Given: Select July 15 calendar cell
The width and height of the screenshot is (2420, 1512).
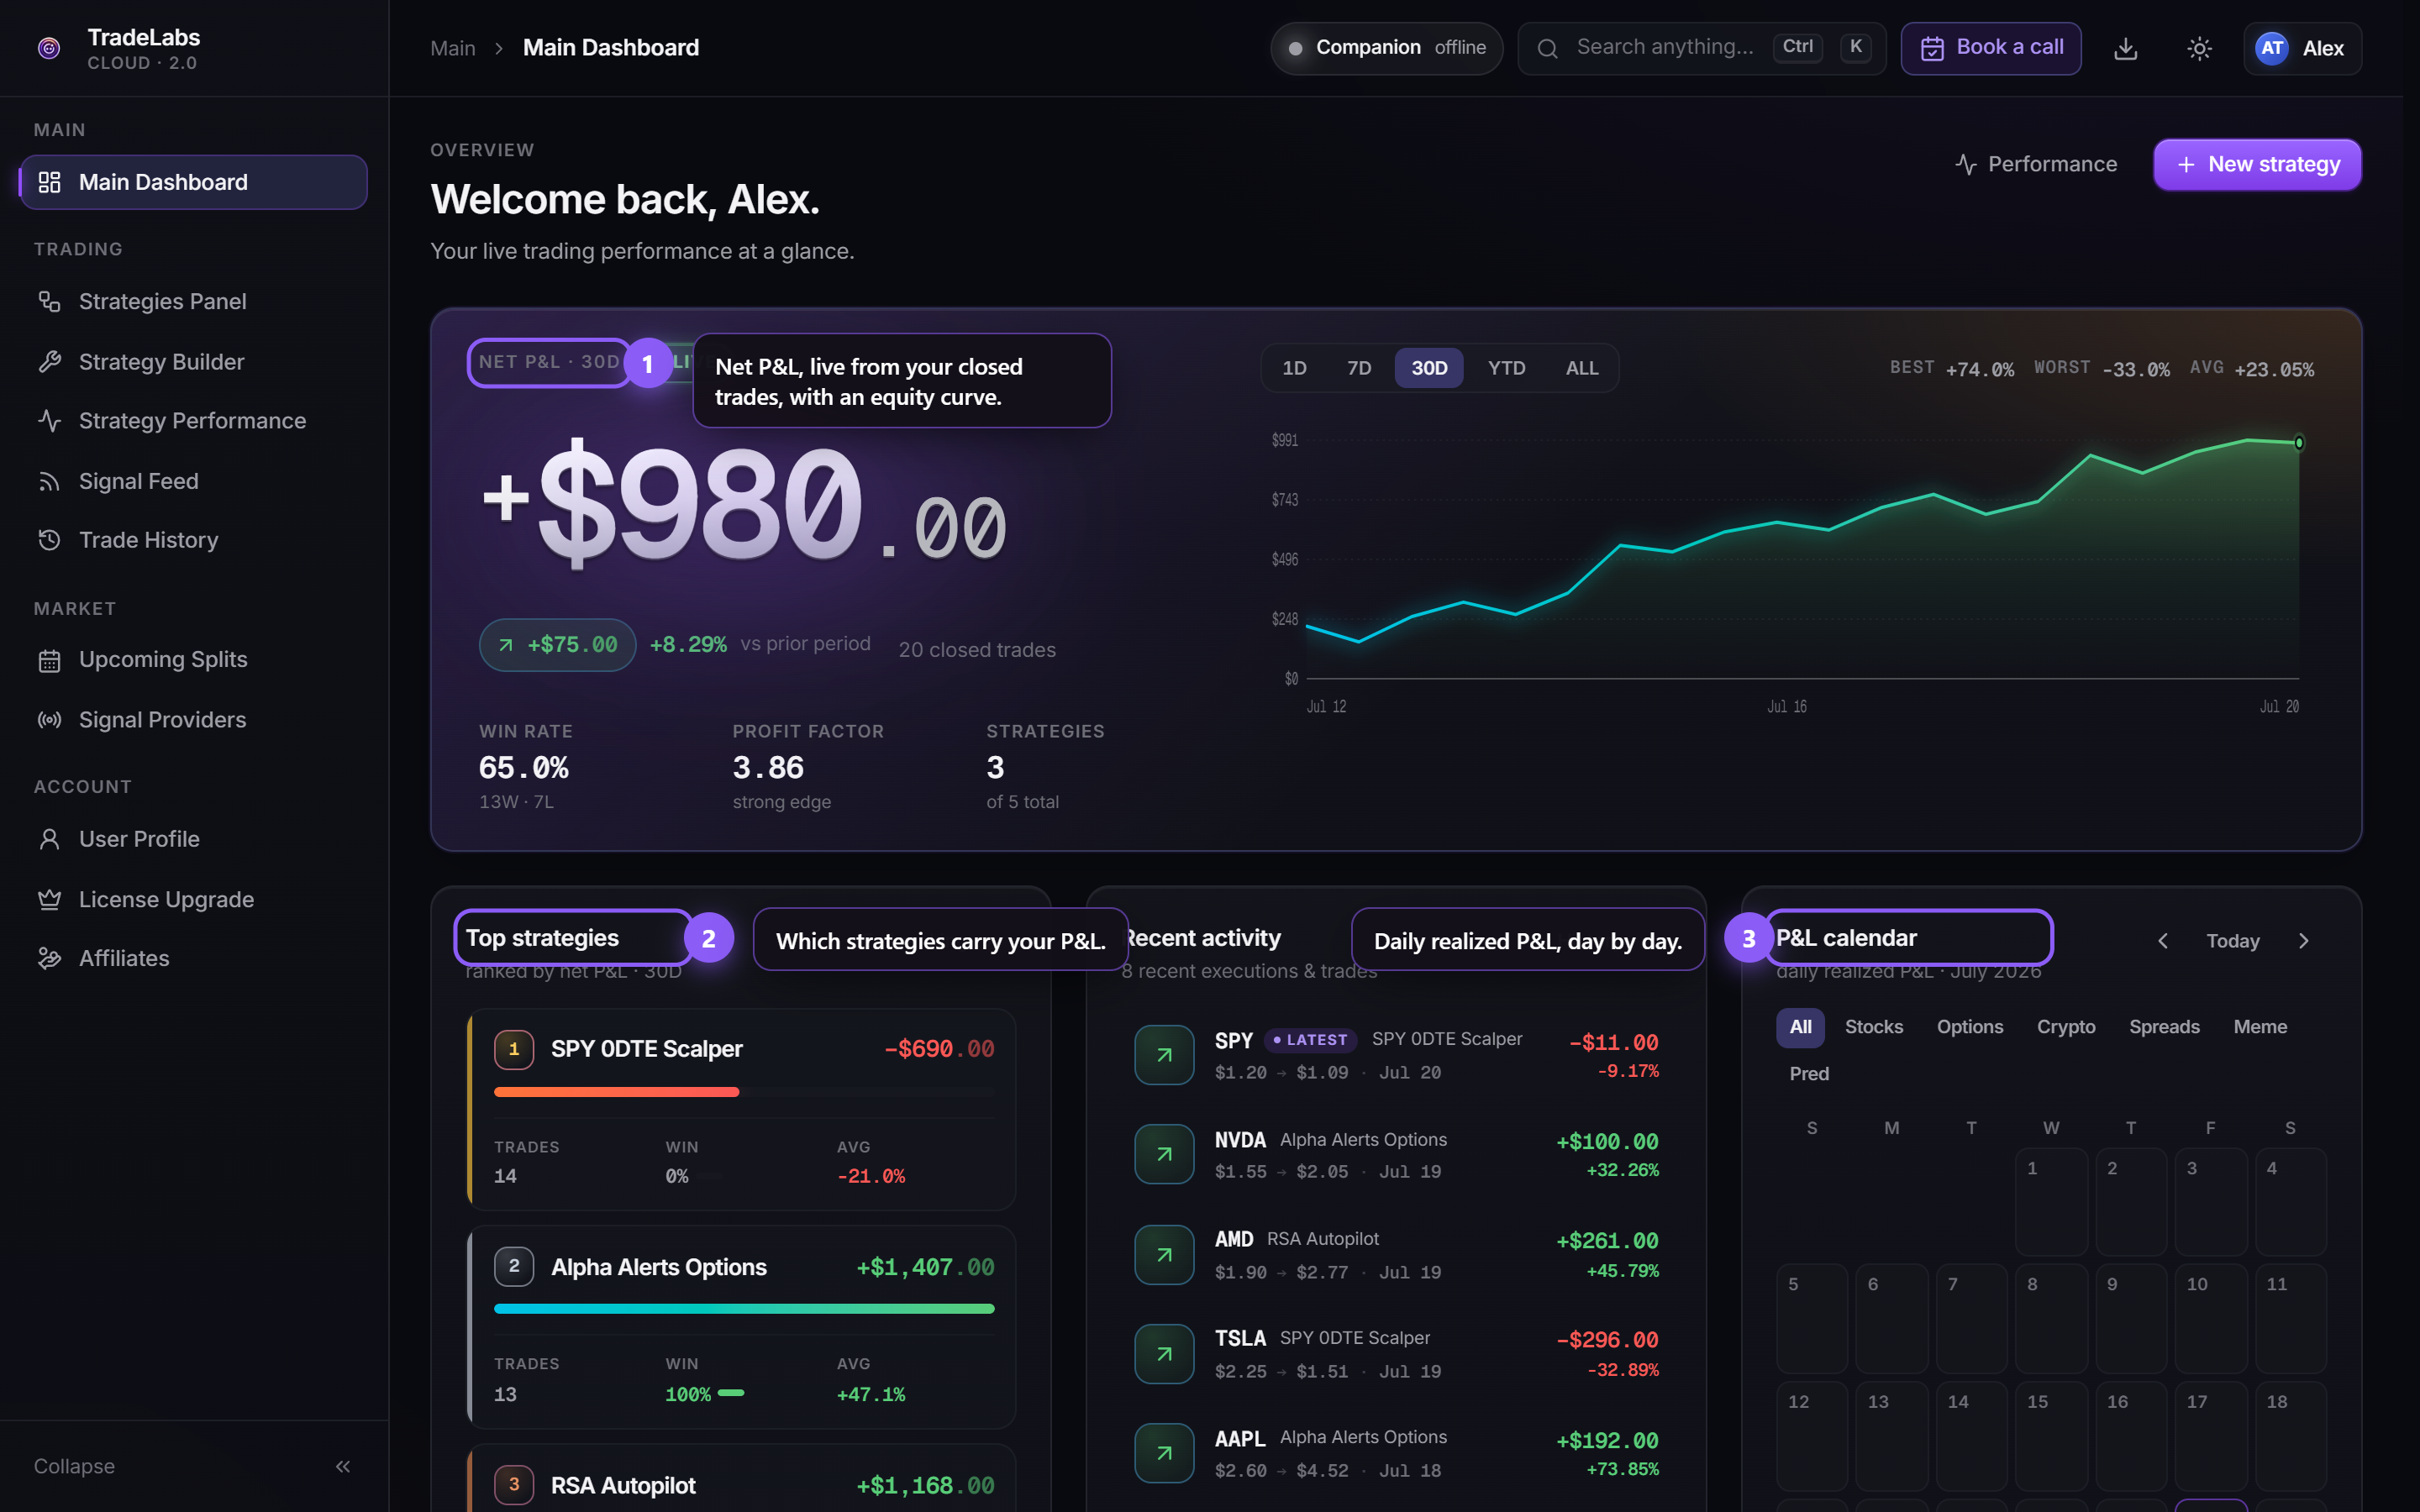Looking at the screenshot, I should 2051,1436.
